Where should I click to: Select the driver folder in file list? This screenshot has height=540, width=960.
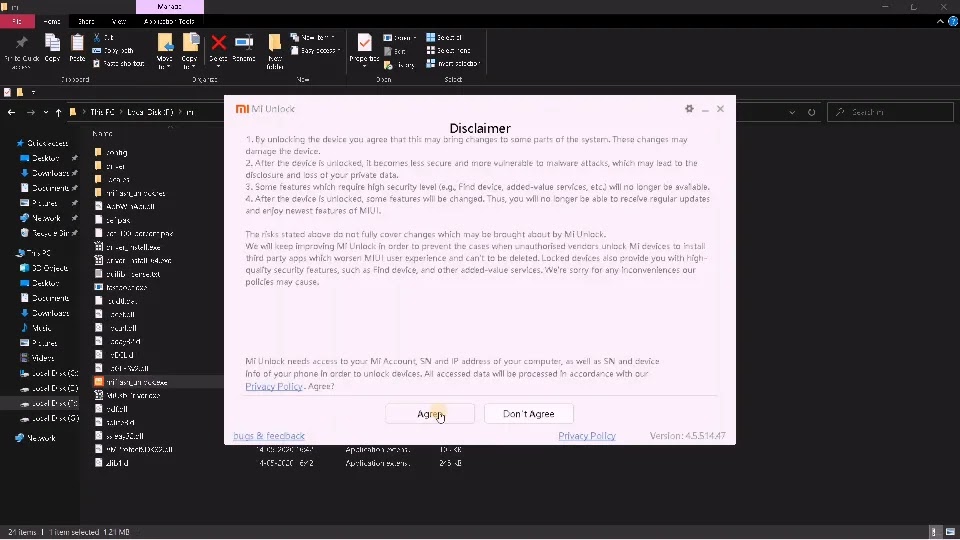pyautogui.click(x=111, y=166)
